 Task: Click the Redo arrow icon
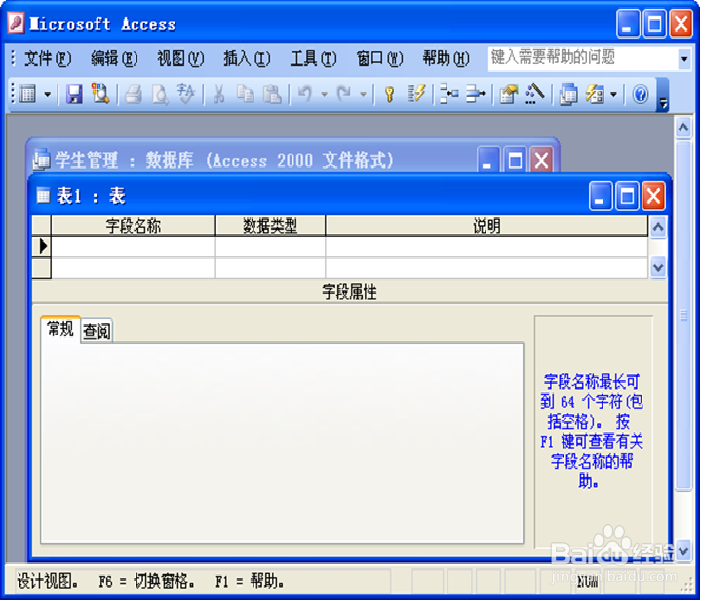[x=344, y=94]
